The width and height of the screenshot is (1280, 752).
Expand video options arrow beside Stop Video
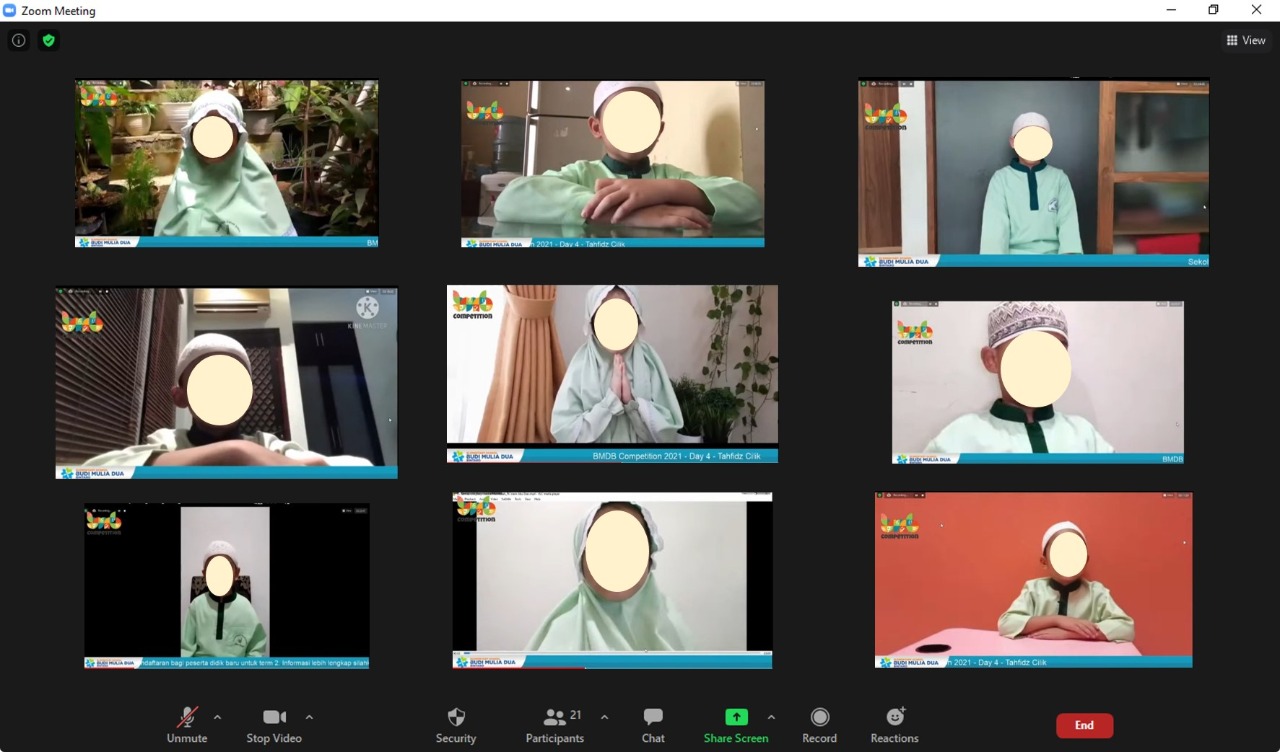[309, 717]
